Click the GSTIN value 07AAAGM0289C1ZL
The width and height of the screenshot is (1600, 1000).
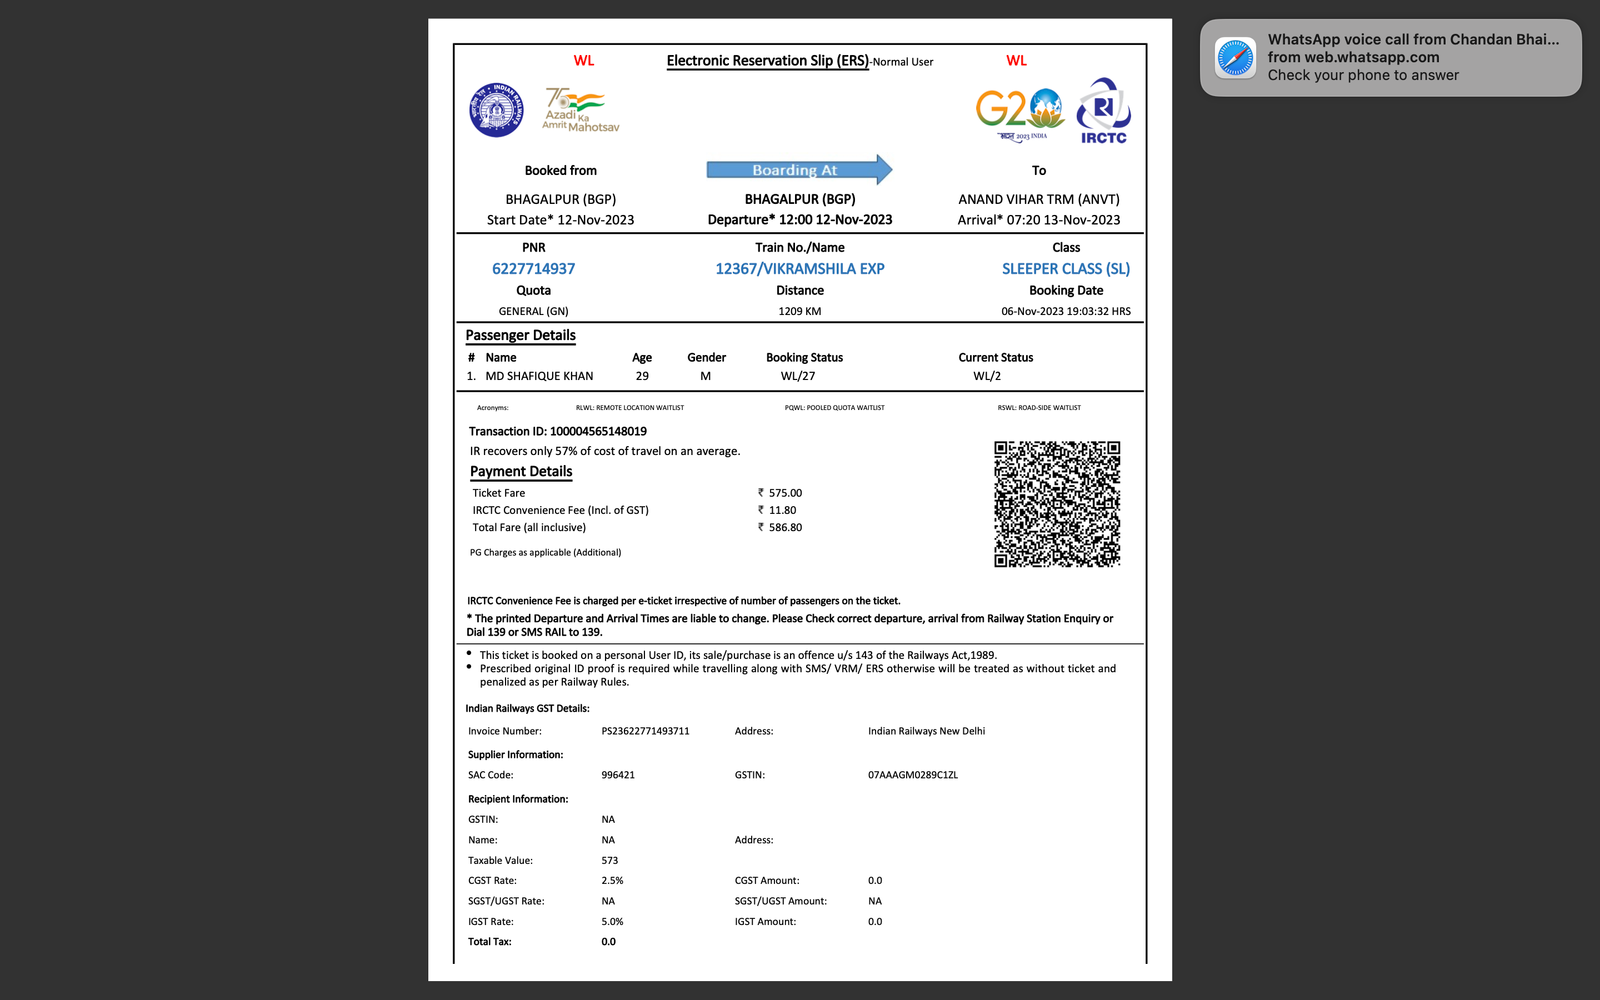(912, 775)
